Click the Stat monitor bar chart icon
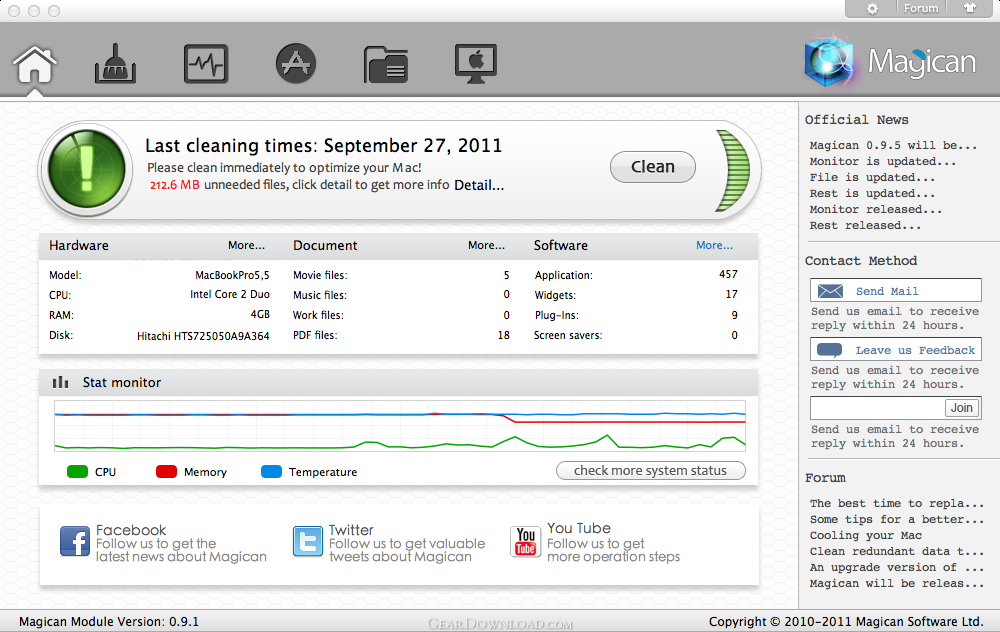The width and height of the screenshot is (1000, 632). pos(61,382)
